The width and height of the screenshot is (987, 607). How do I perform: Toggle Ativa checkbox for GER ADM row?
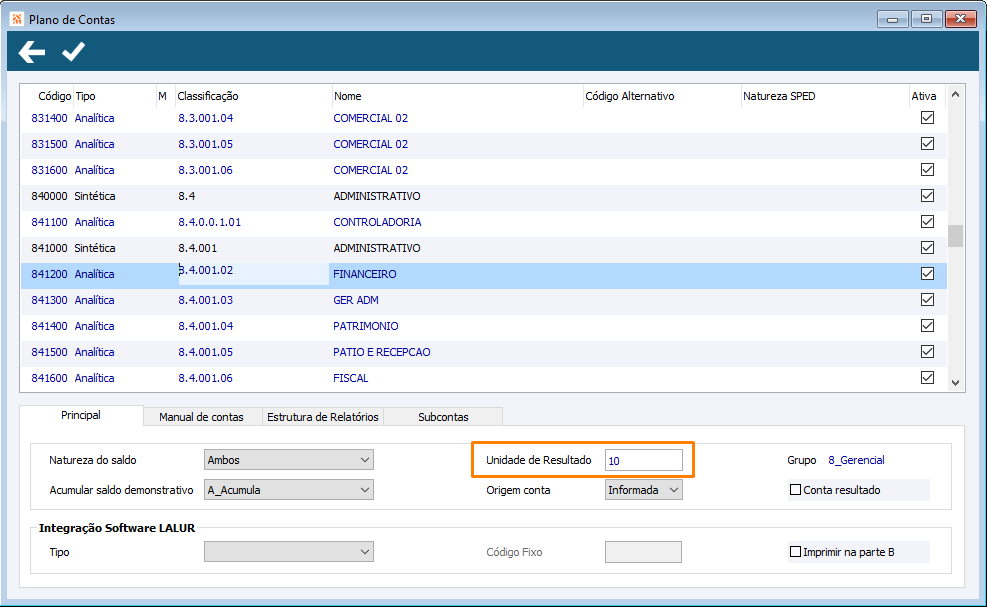coord(927,300)
